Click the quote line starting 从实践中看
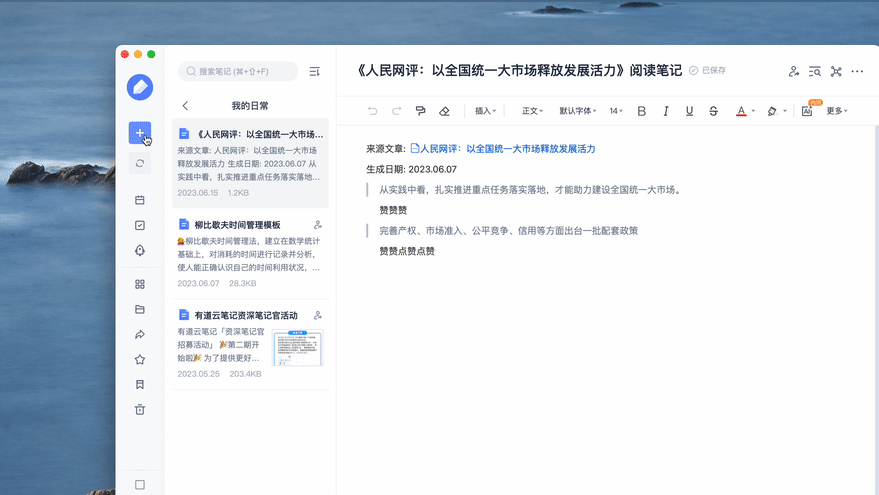Screen dimensions: 879x495 point(531,190)
